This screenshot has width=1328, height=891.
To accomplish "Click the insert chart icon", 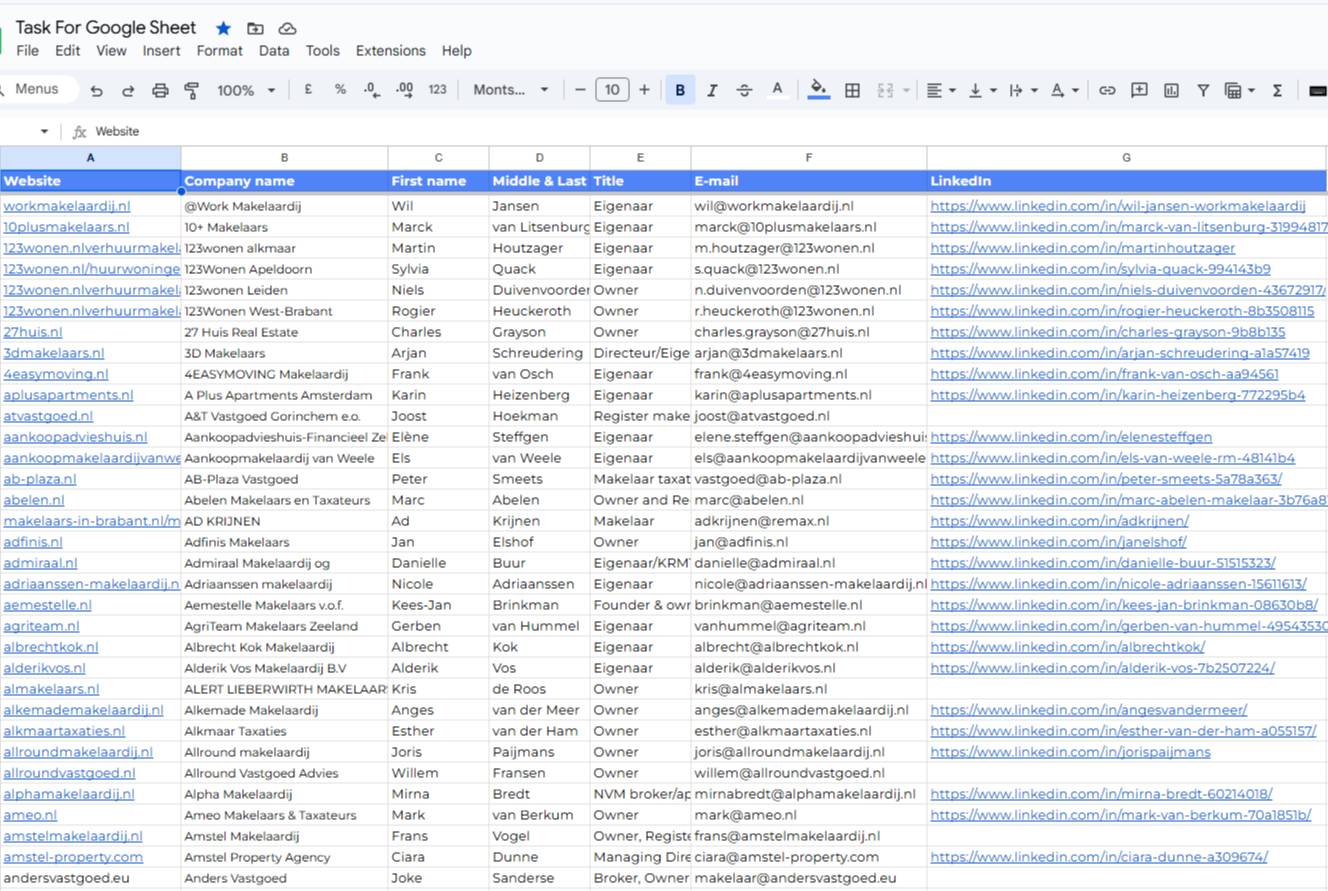I will click(1171, 90).
